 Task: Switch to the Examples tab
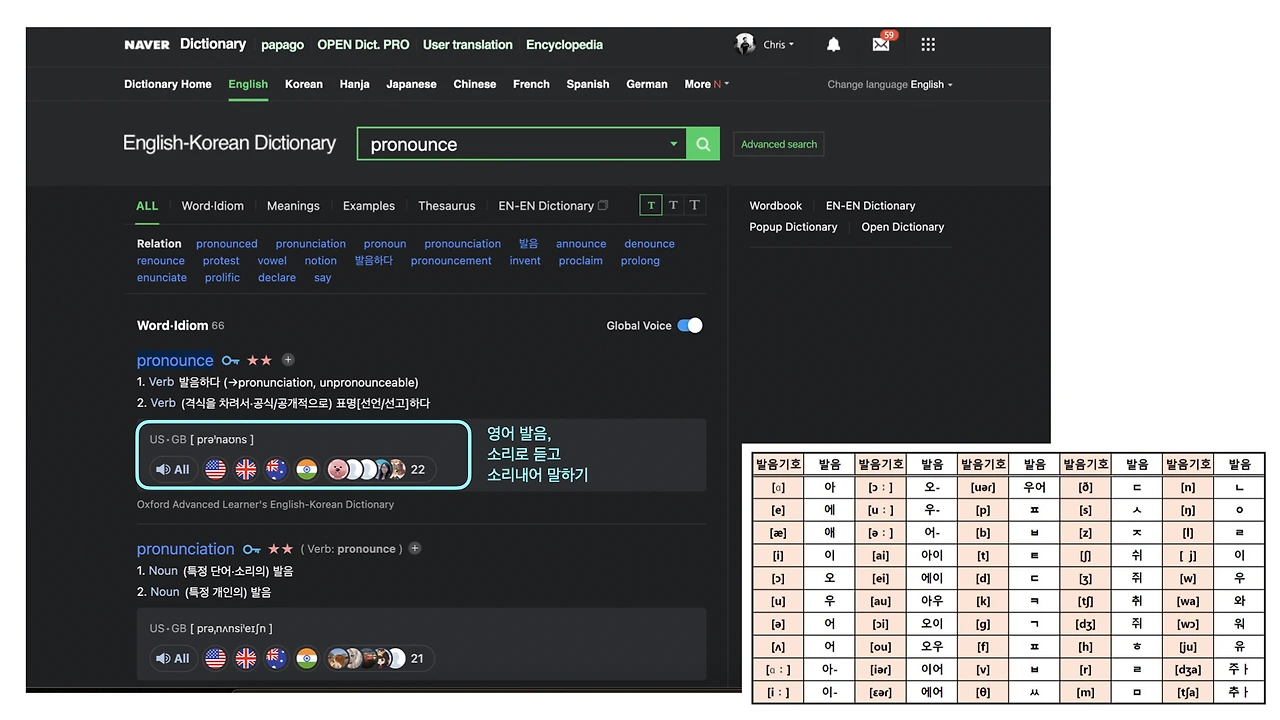click(369, 206)
